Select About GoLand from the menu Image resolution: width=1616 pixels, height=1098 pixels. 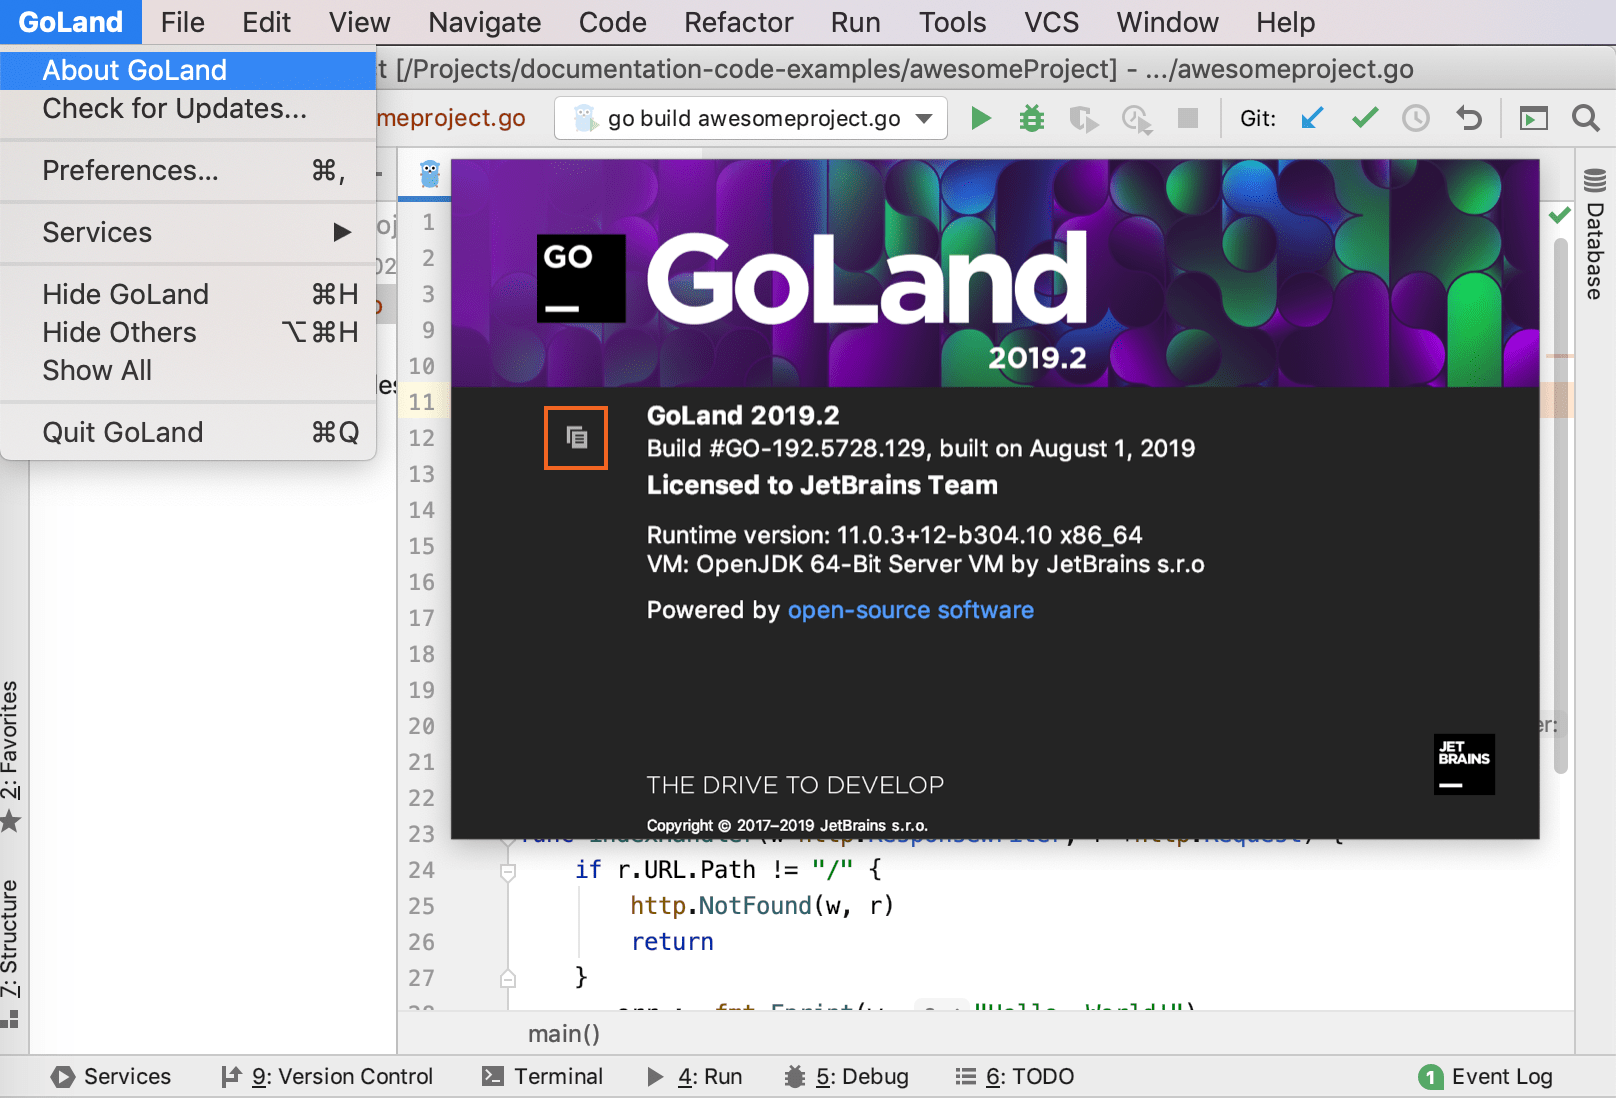(133, 69)
